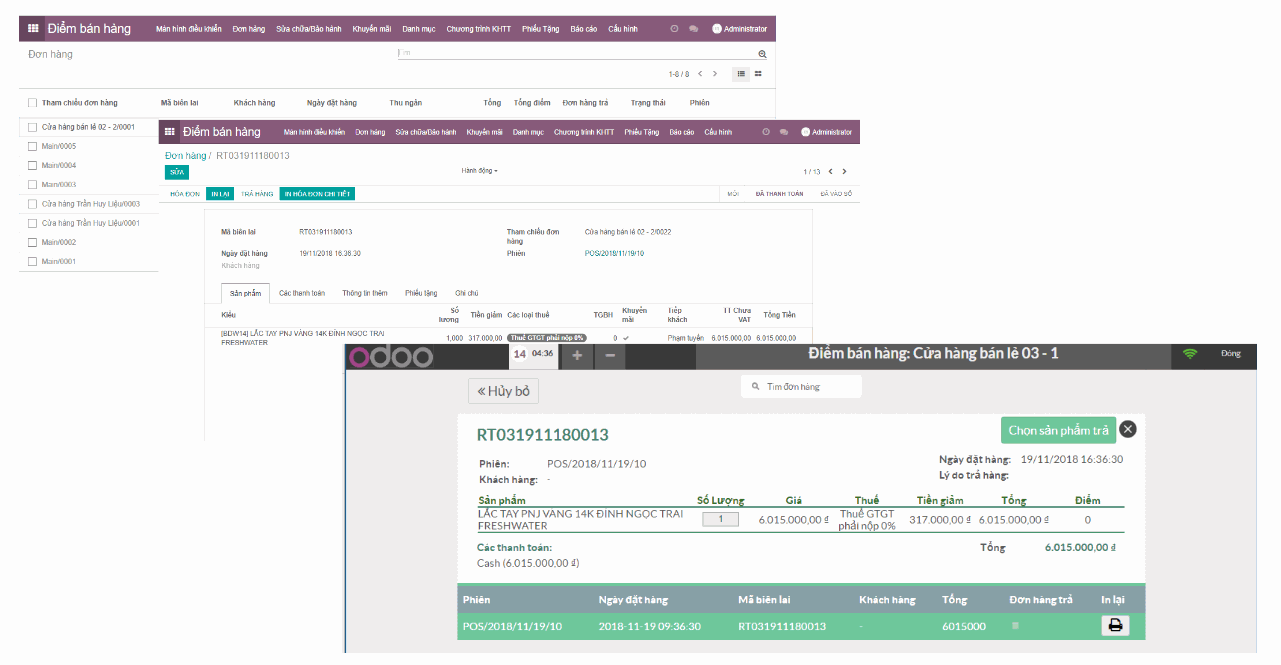Image resolution: width=1281 pixels, height=665 pixels.
Task: Click the Tìm đơn hàng search field
Action: click(800, 386)
